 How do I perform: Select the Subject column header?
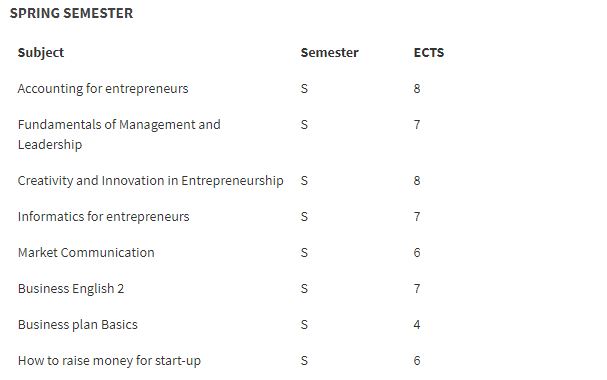(x=41, y=53)
